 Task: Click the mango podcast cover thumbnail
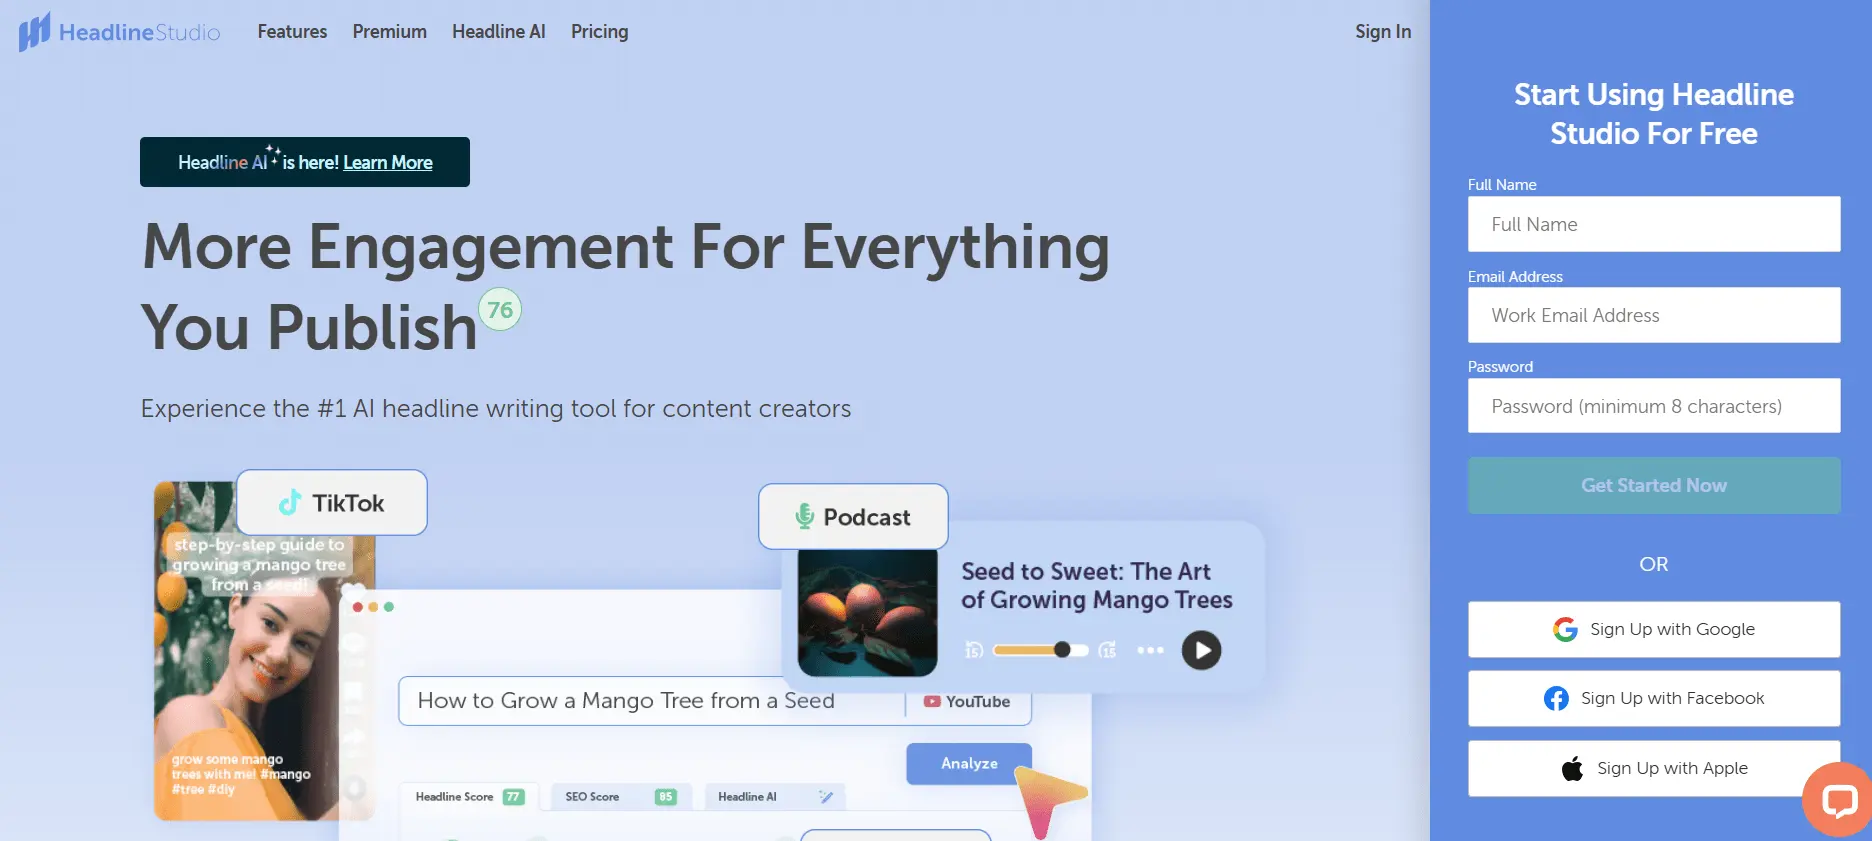[867, 613]
